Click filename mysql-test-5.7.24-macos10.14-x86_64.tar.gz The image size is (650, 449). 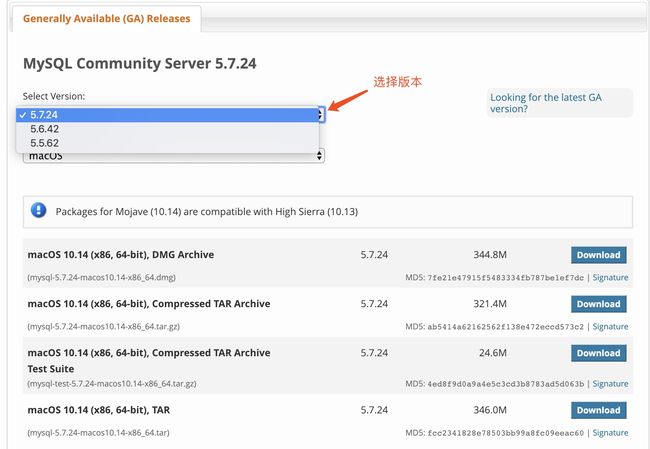tap(112, 383)
